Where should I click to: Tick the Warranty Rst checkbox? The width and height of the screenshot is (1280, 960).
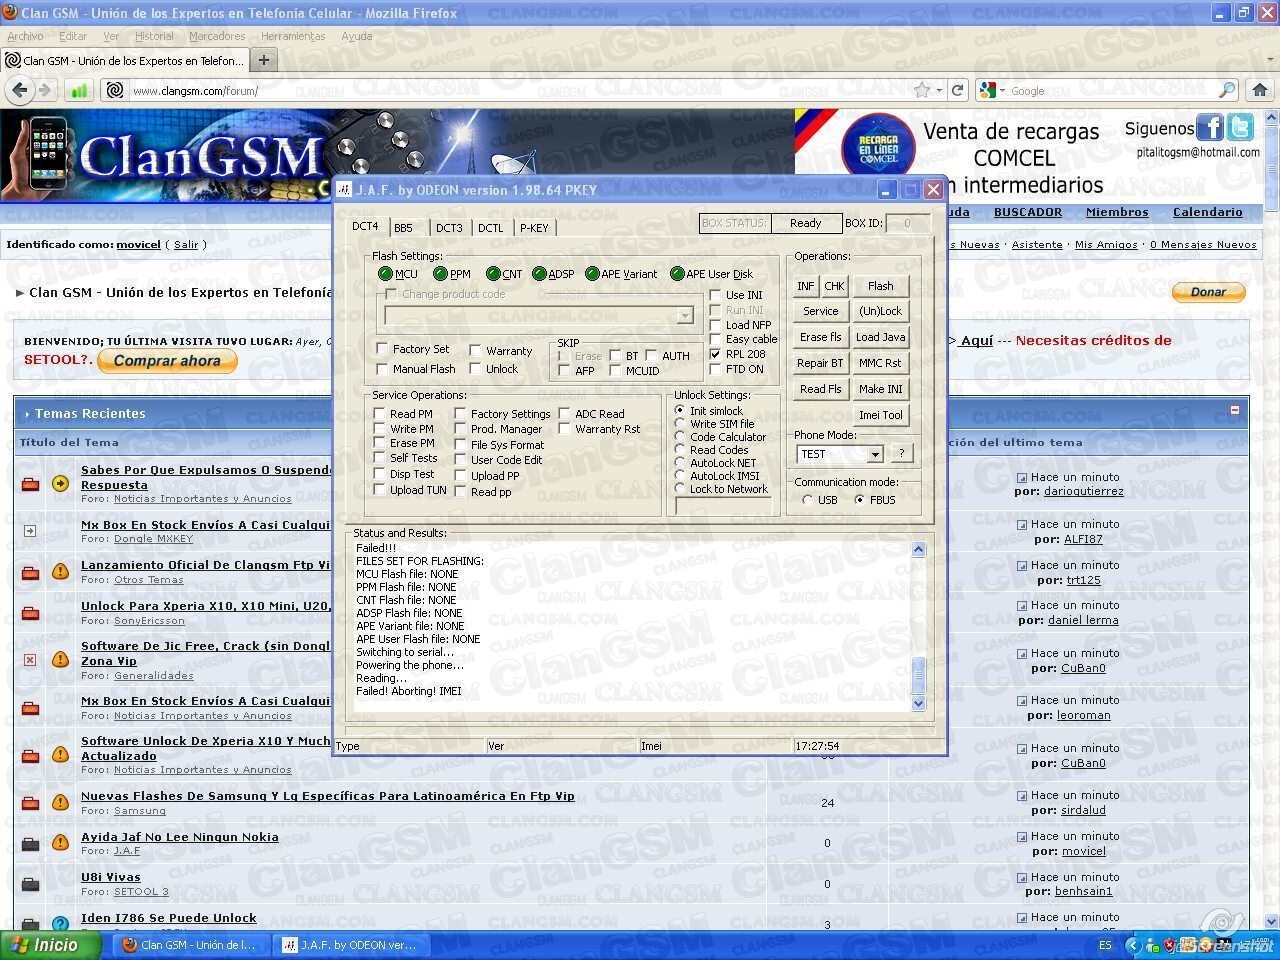click(x=565, y=429)
